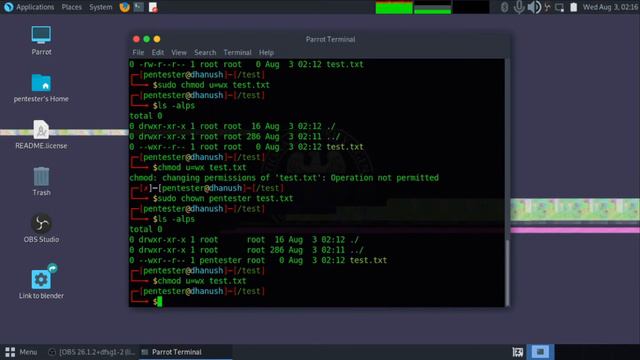Screen dimensions: 640x360
Task: Click the Parrot logo in top panel
Action: tap(8, 7)
